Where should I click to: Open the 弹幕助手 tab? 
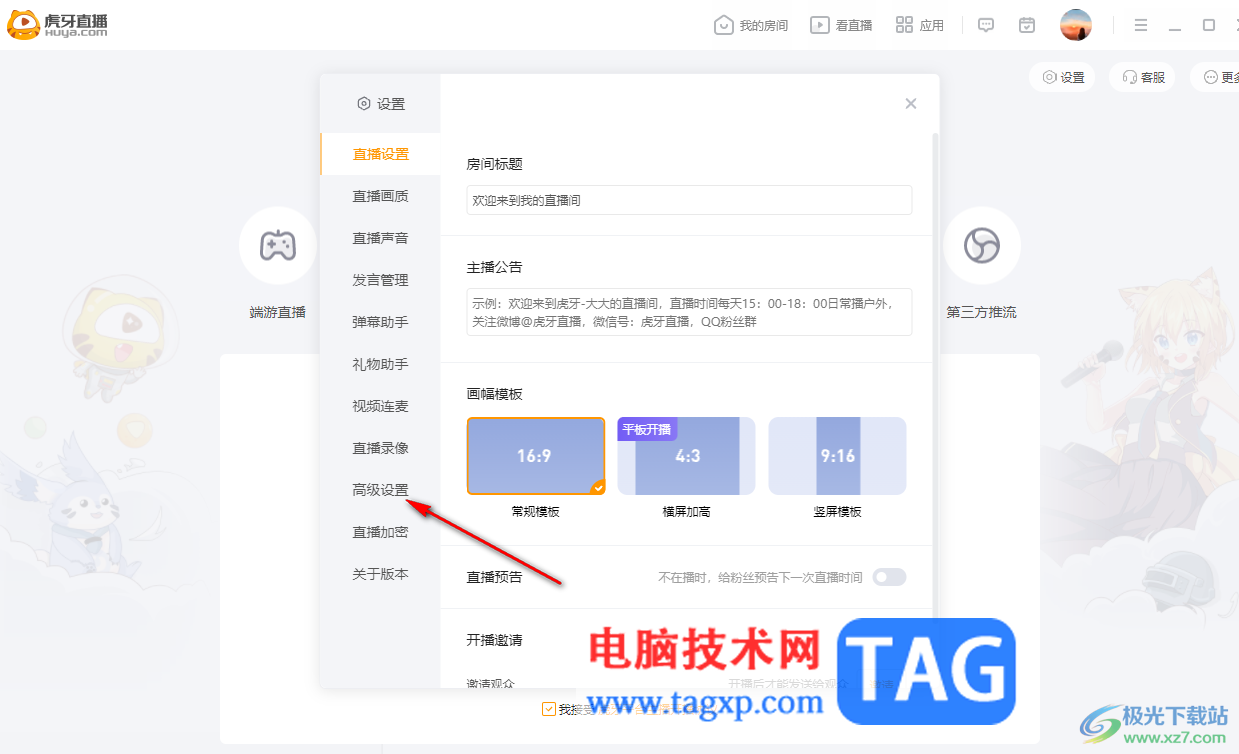point(380,322)
